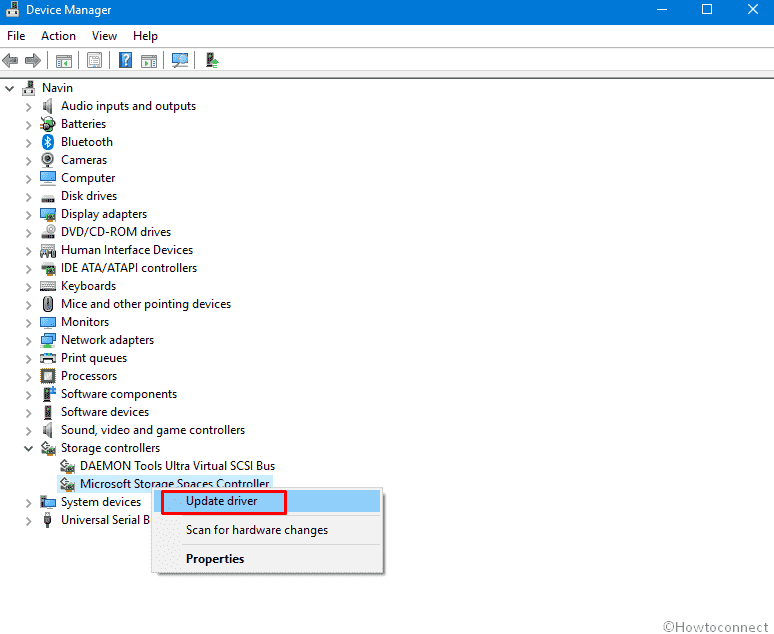Expand the System devices node
Image resolution: width=774 pixels, height=634 pixels.
(x=29, y=503)
